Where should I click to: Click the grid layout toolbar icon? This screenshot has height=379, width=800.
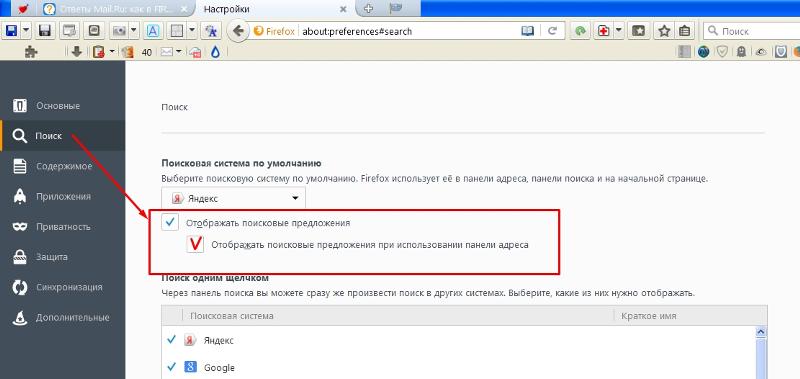pos(177,31)
